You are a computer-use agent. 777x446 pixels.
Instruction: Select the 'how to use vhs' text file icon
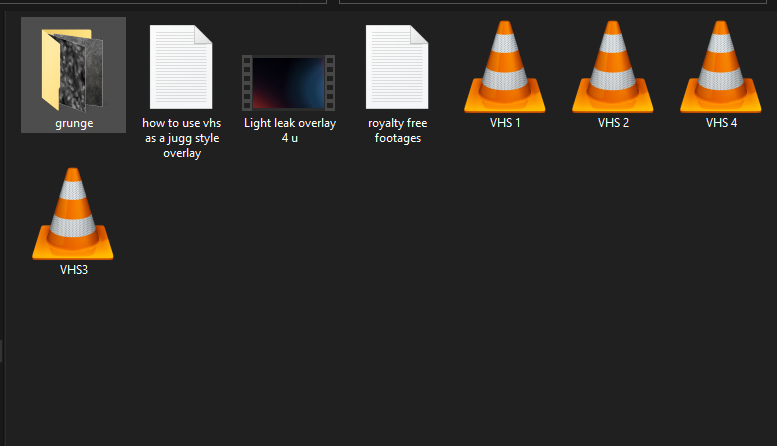pyautogui.click(x=181, y=67)
